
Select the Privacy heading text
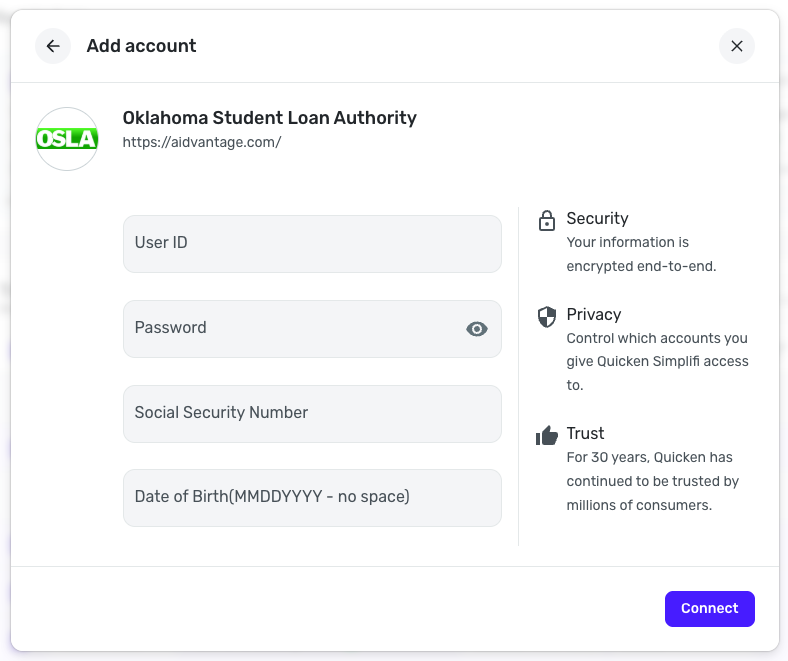(594, 314)
